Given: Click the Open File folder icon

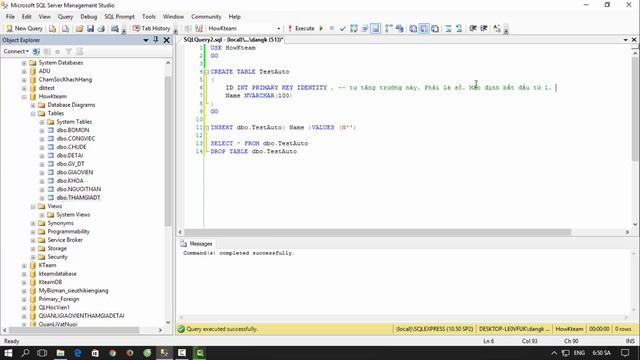Looking at the screenshot, I should [x=79, y=28].
